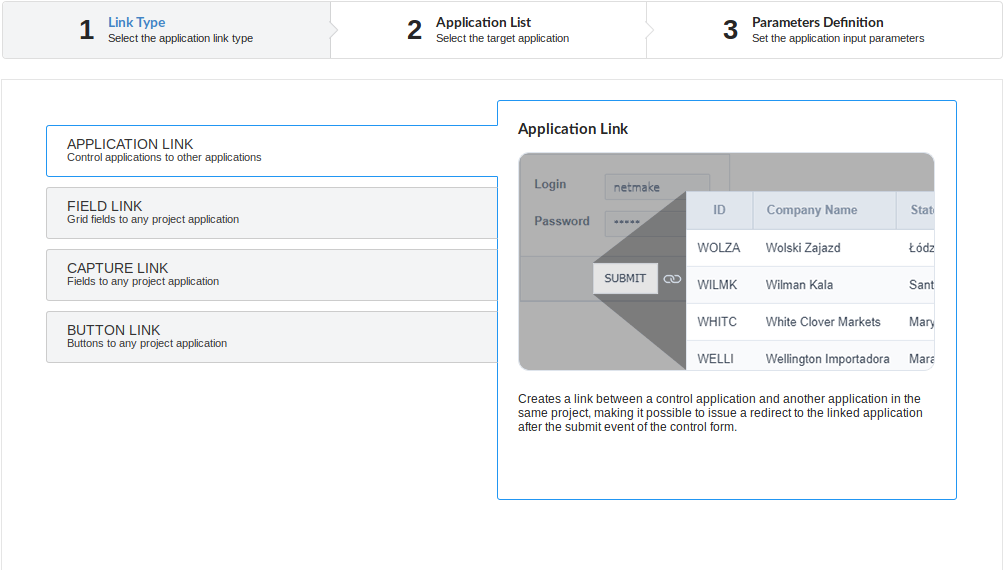The height and width of the screenshot is (570, 1005).
Task: Click the Company Name column header
Action: [x=811, y=210]
